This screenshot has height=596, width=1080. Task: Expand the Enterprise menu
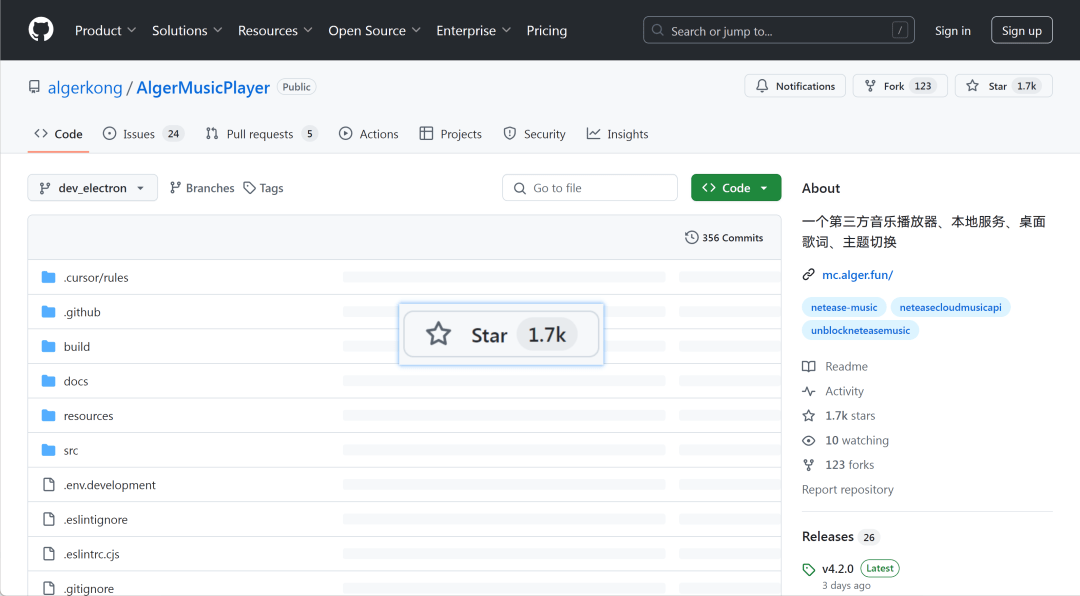click(473, 30)
